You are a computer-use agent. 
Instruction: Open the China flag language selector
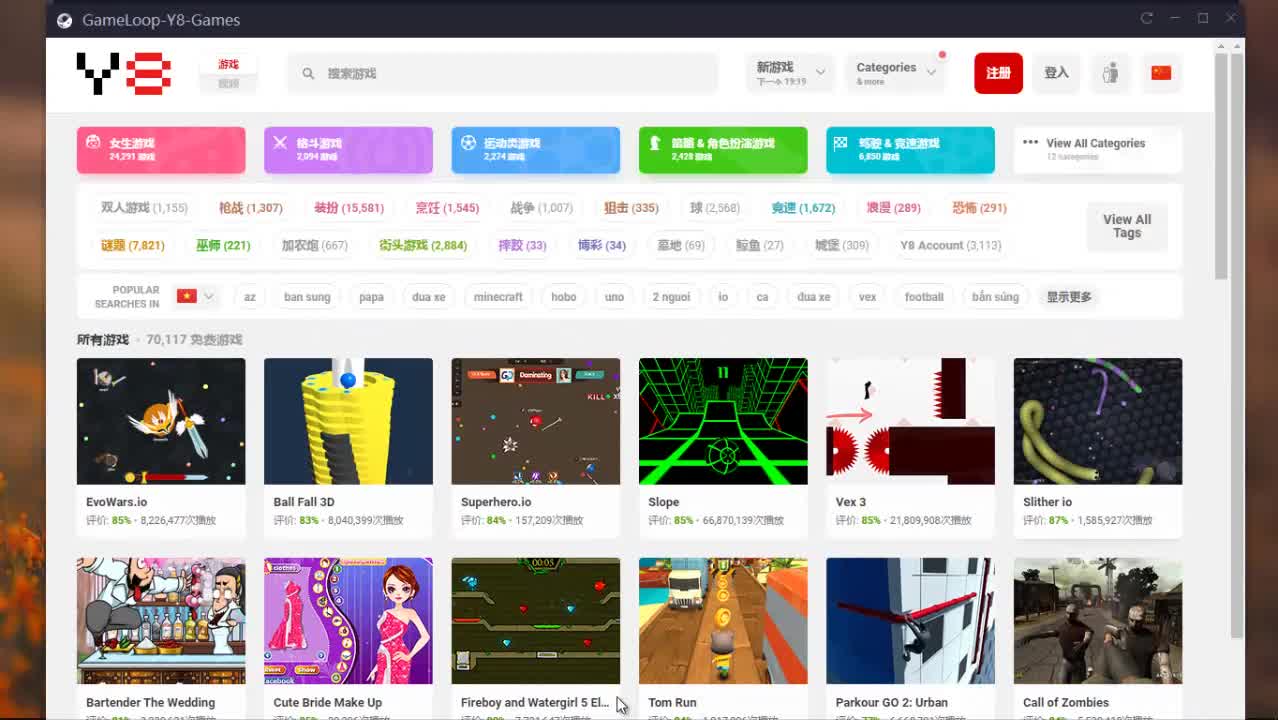1161,73
